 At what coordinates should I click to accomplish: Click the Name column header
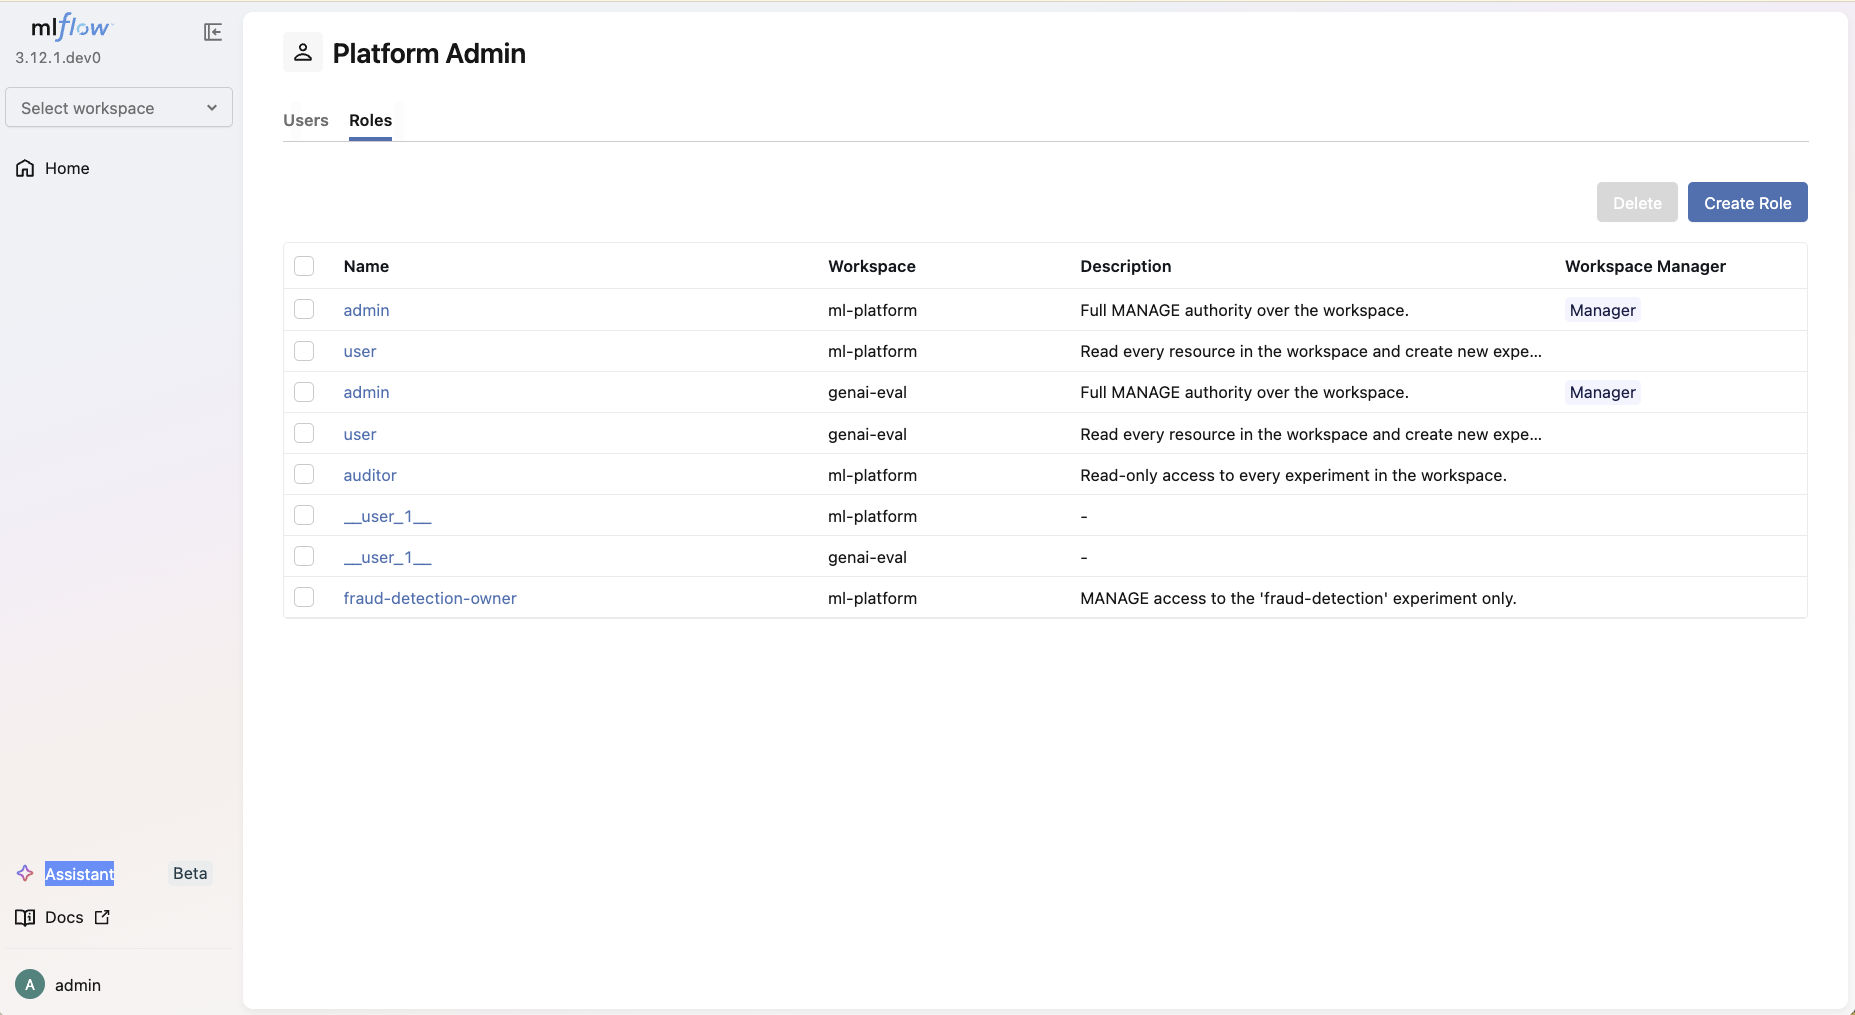coord(366,266)
